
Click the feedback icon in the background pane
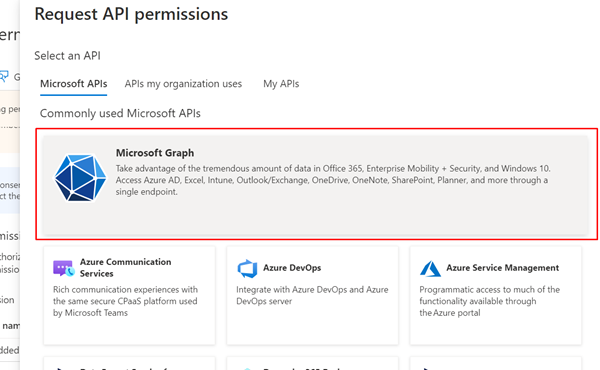(x=4, y=77)
